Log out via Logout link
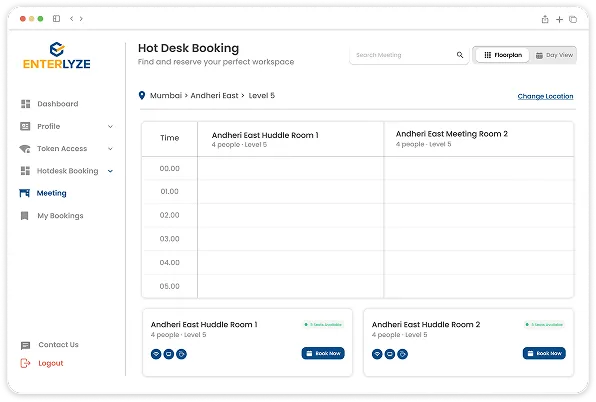Image resolution: width=596 pixels, height=402 pixels. pyautogui.click(x=51, y=363)
